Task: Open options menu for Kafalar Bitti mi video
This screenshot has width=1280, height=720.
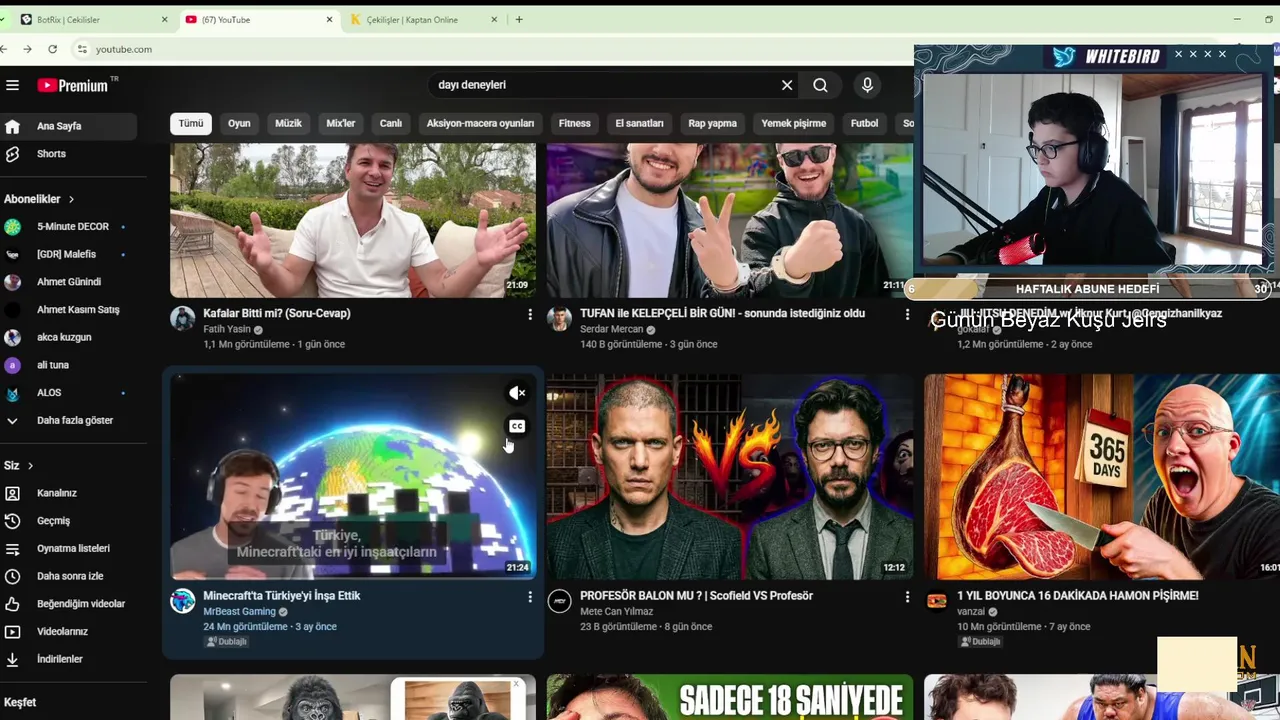Action: 530,314
